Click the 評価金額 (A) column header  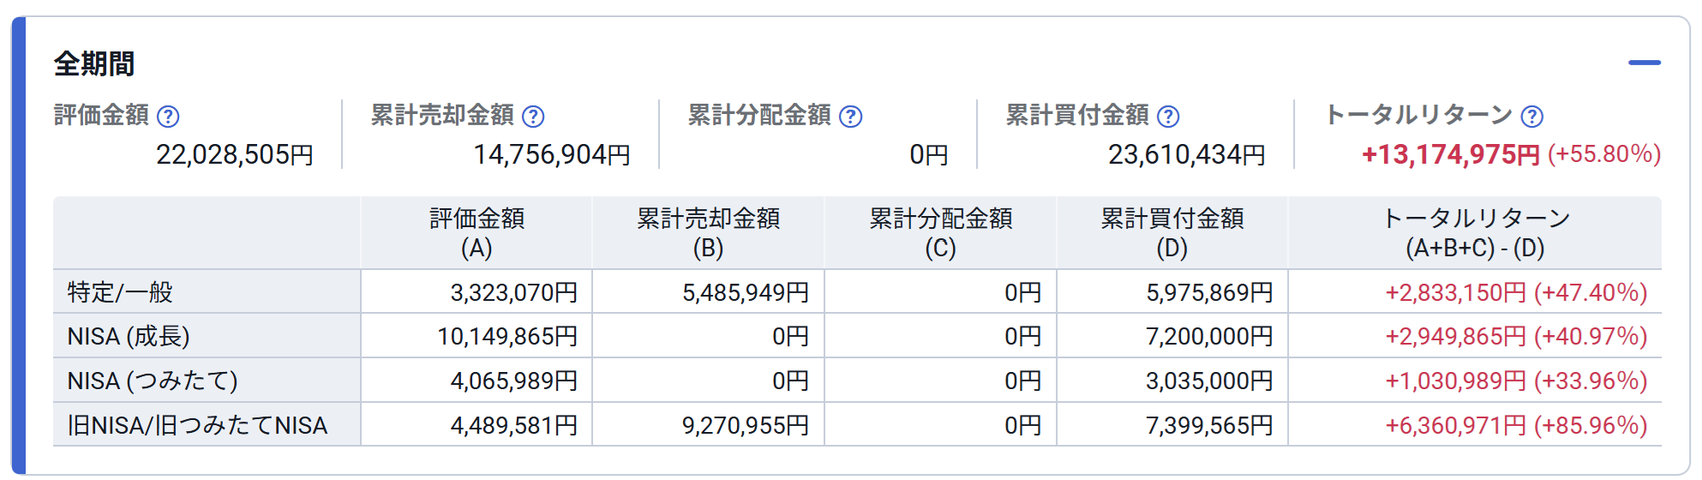tap(476, 233)
